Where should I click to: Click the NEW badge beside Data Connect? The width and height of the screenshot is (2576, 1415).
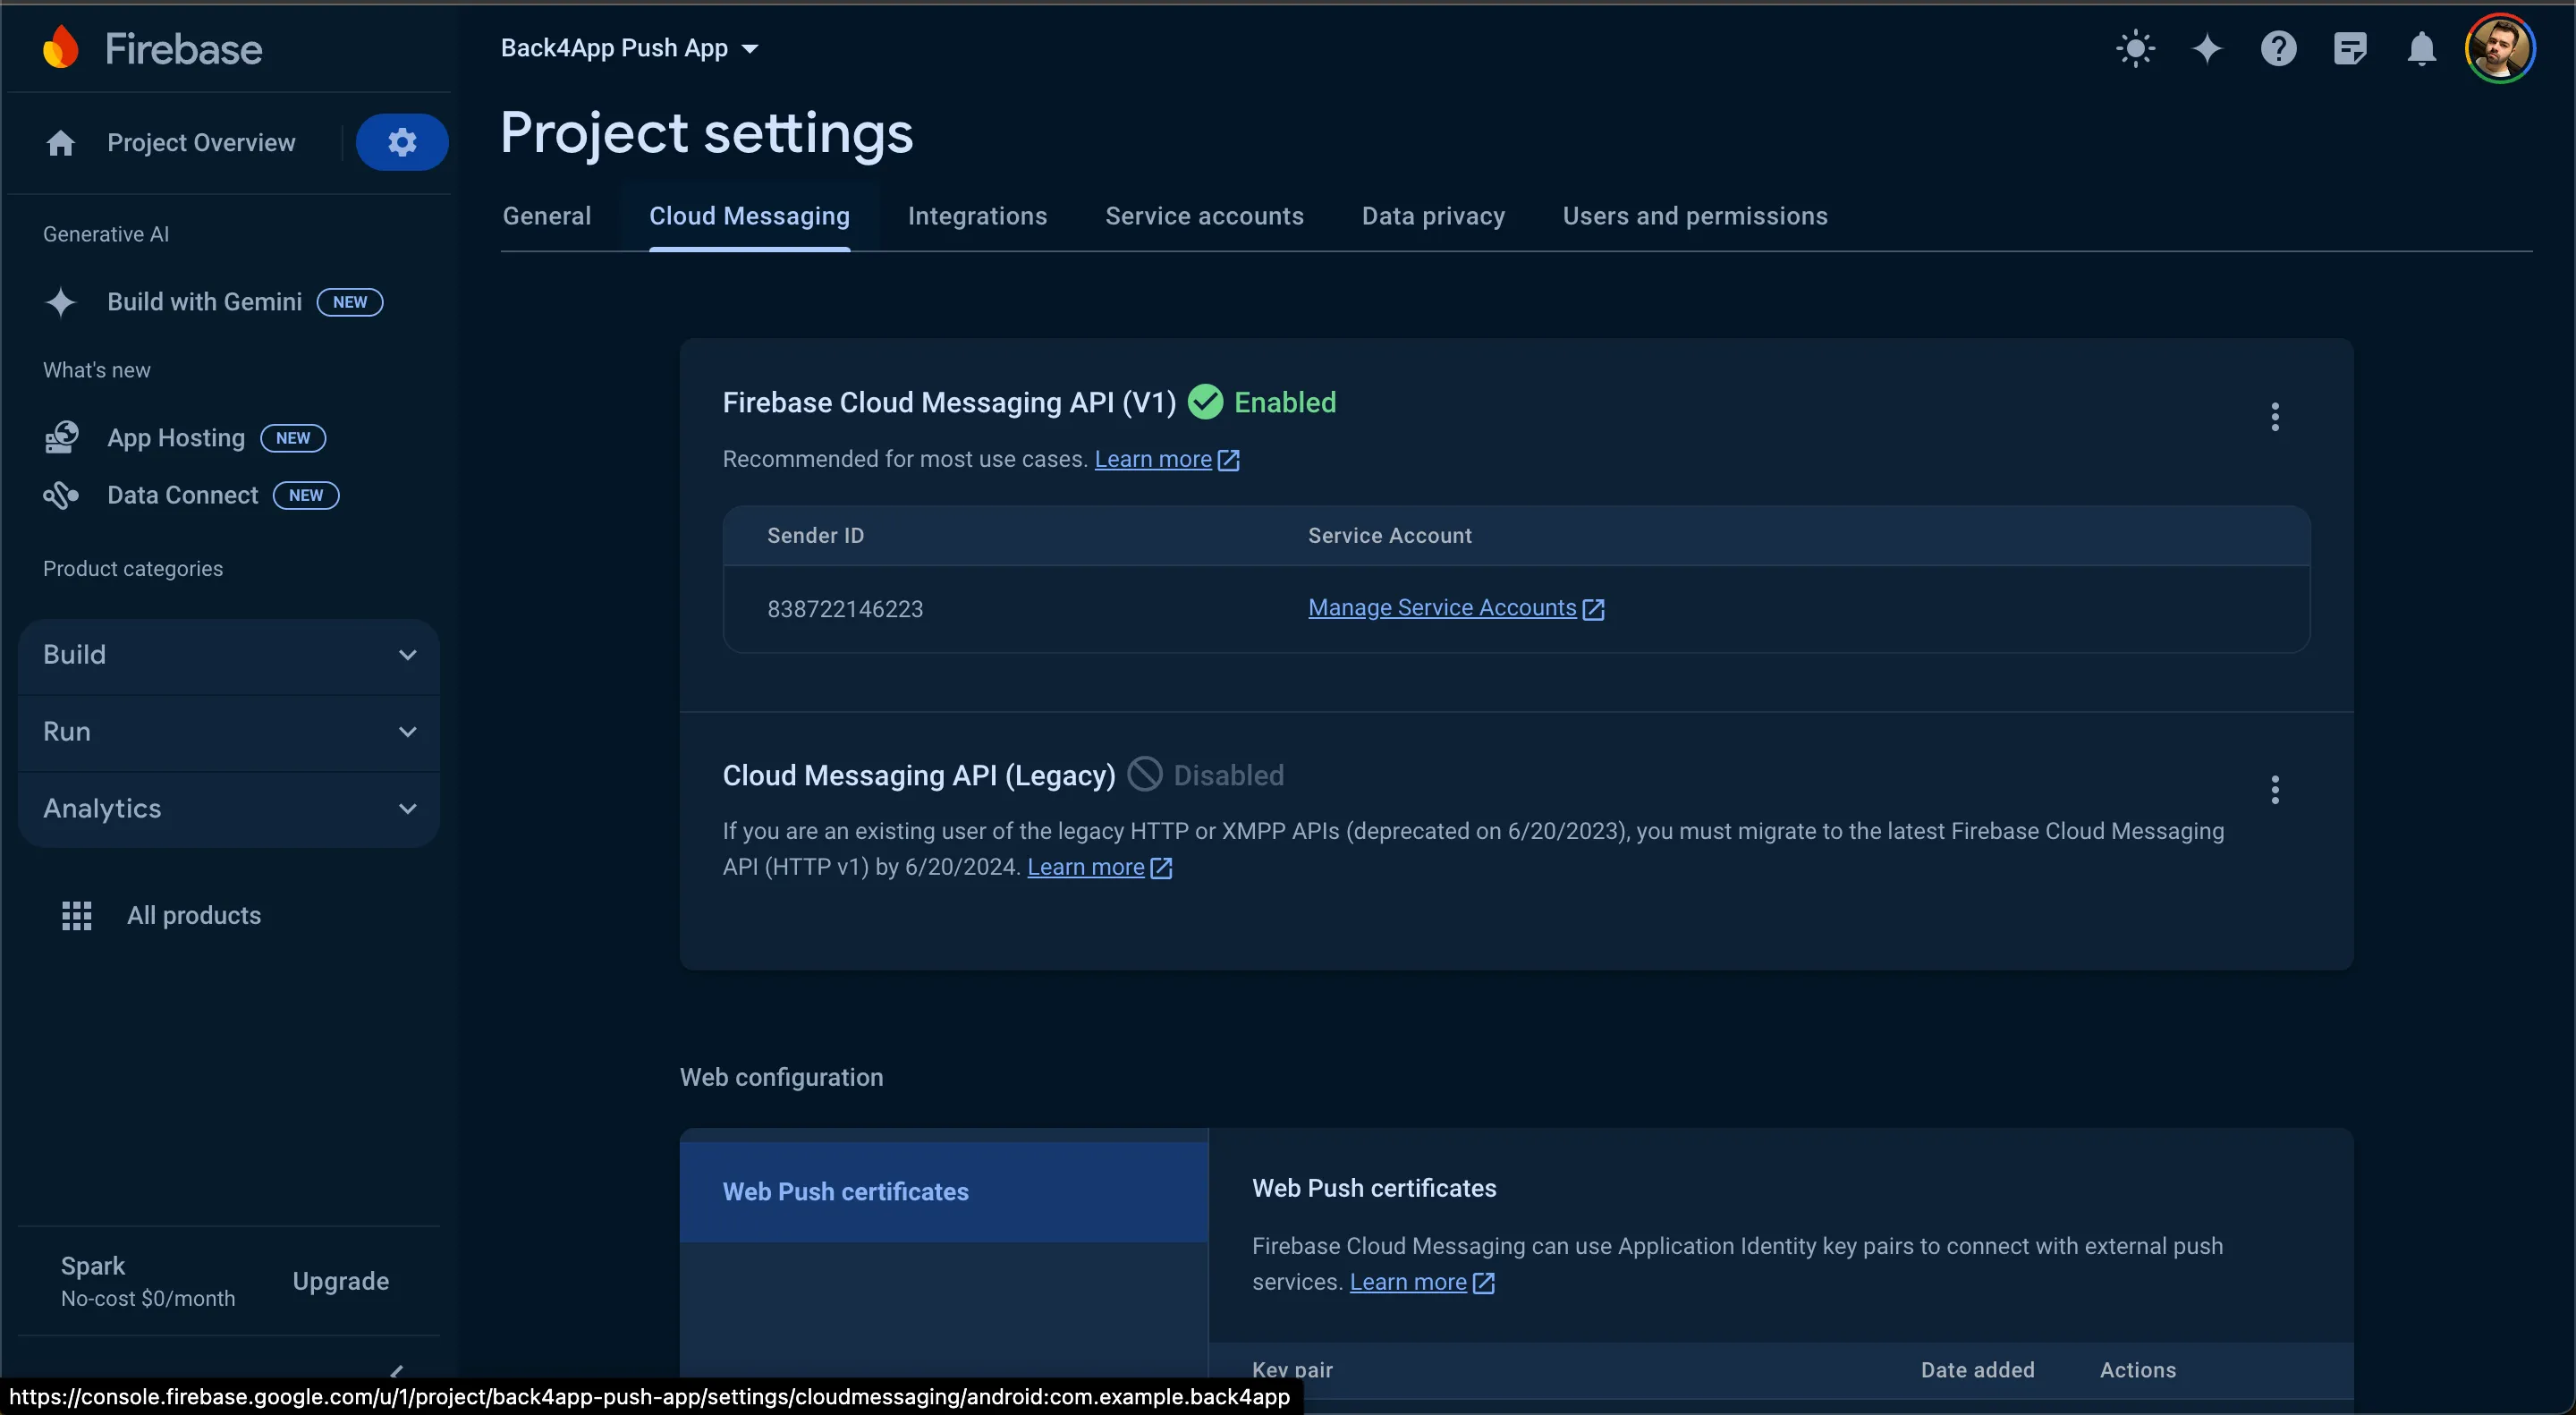tap(306, 495)
